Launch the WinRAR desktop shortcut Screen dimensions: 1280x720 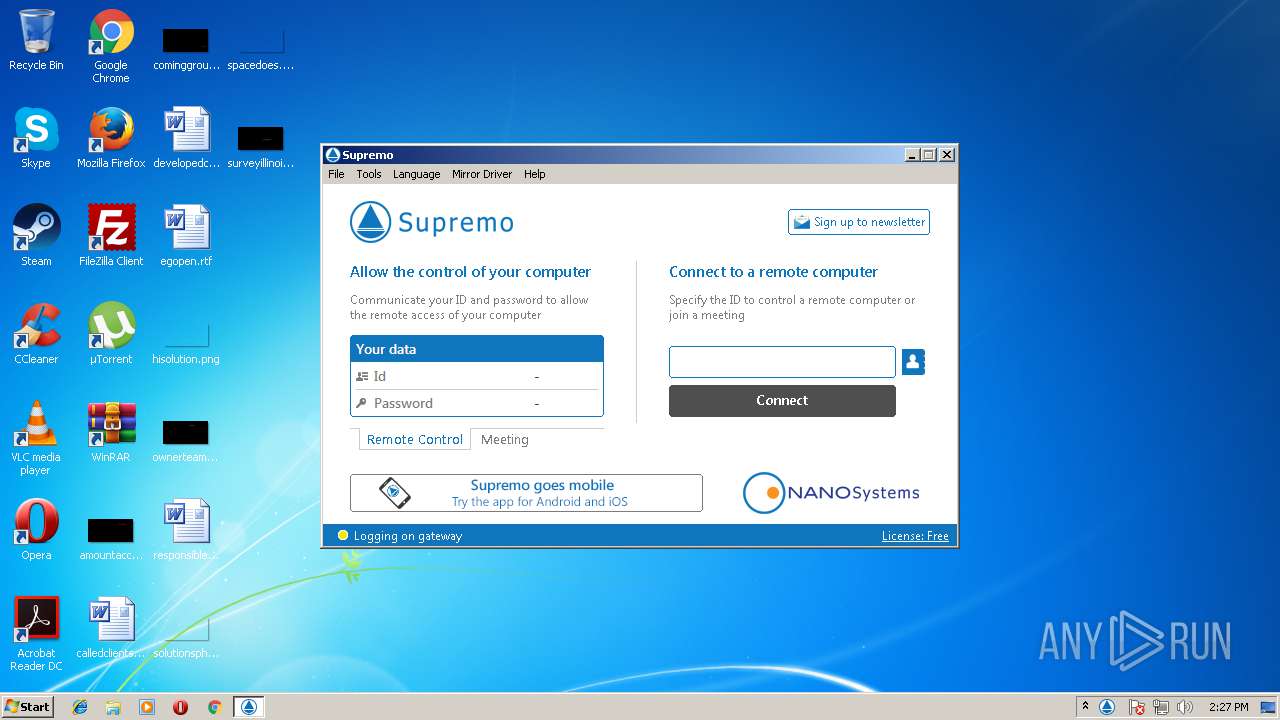[111, 432]
